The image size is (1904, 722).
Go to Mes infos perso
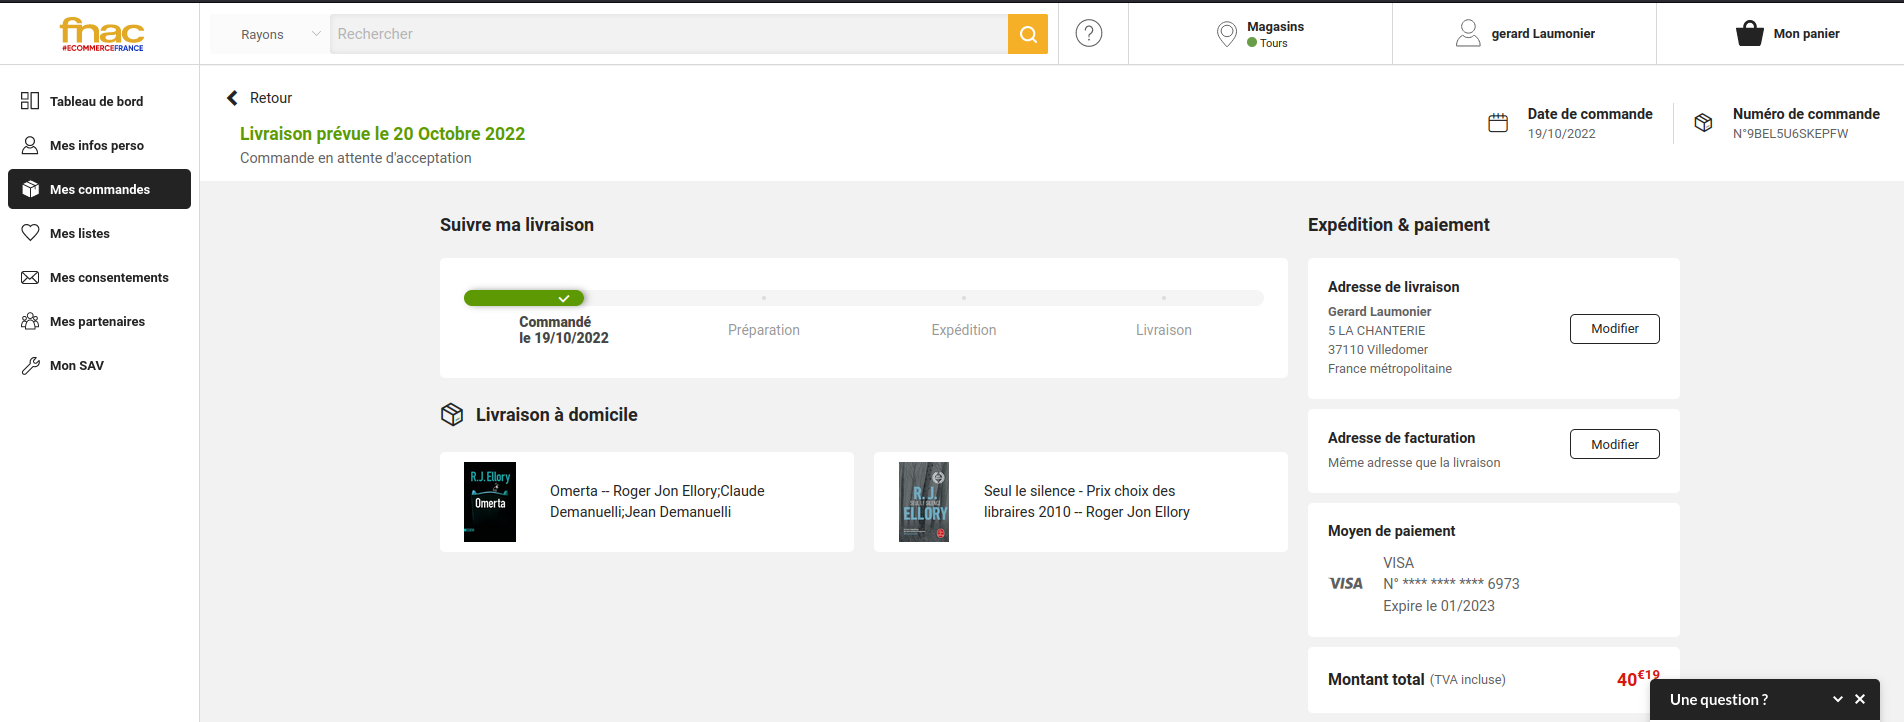tap(96, 145)
